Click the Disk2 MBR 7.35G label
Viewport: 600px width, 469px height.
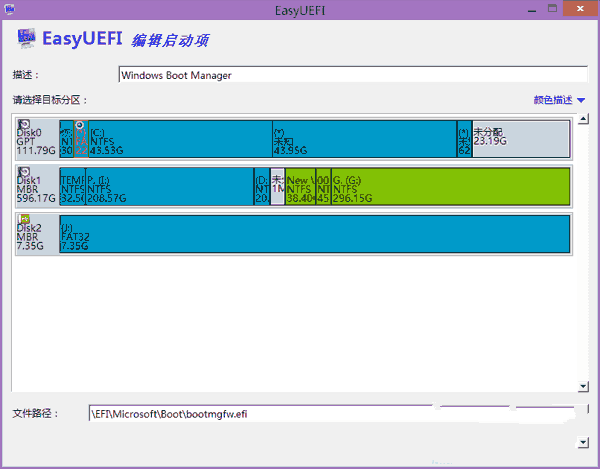tap(30, 237)
